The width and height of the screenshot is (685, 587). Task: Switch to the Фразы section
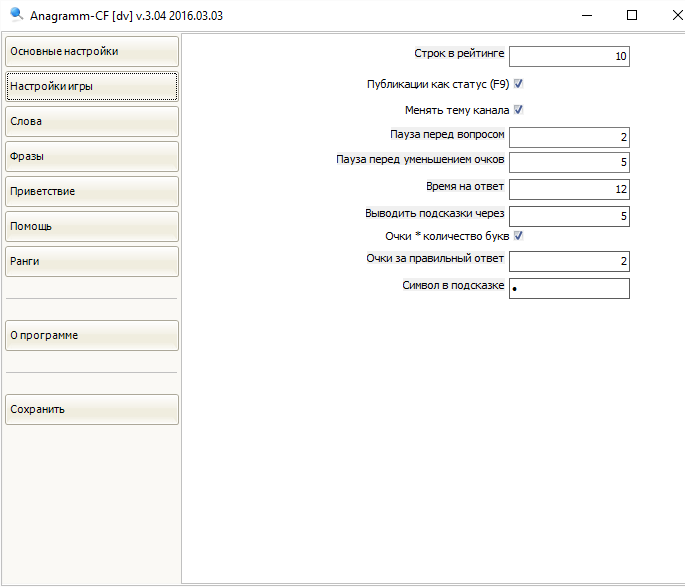[92, 157]
